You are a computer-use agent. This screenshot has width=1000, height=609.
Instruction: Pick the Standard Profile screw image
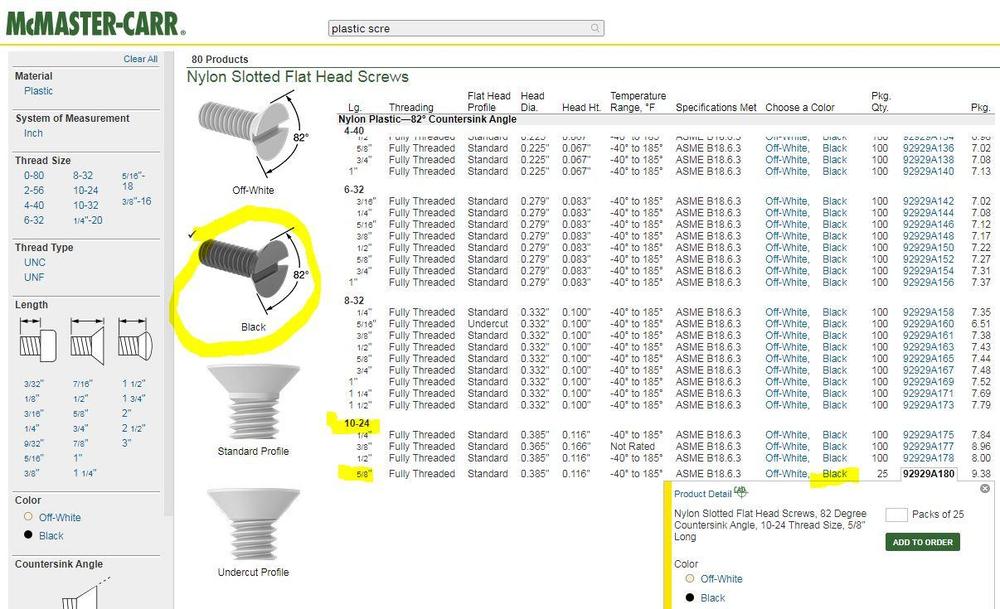253,402
